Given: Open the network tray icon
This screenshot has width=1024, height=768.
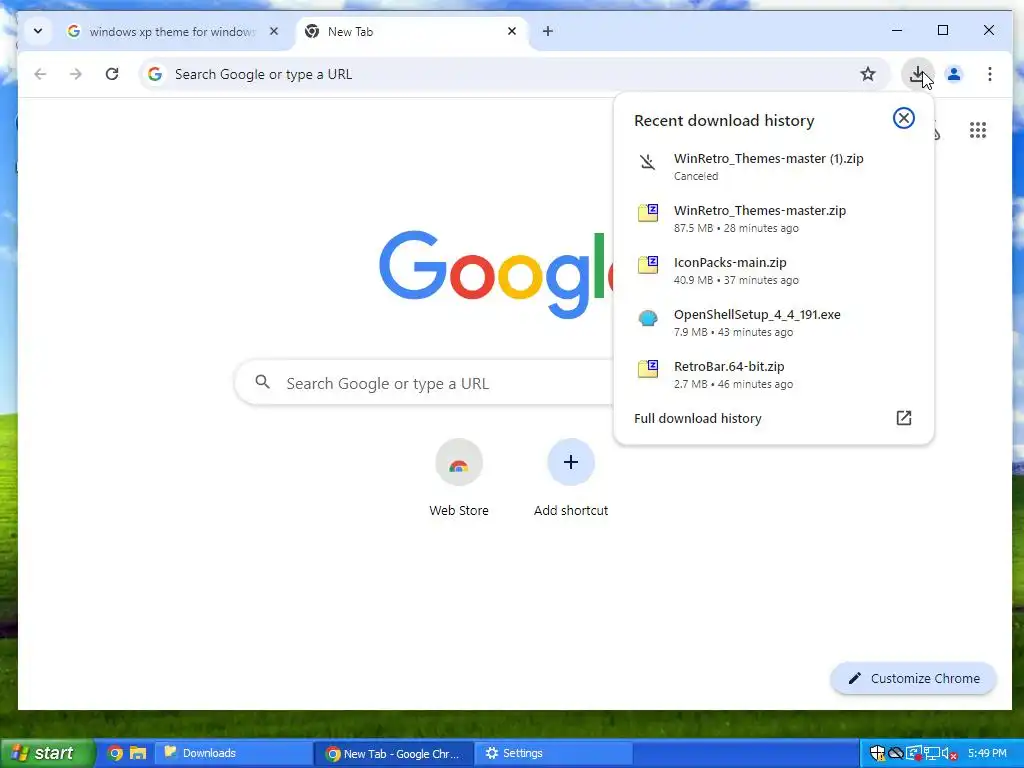Looking at the screenshot, I should coord(932,754).
